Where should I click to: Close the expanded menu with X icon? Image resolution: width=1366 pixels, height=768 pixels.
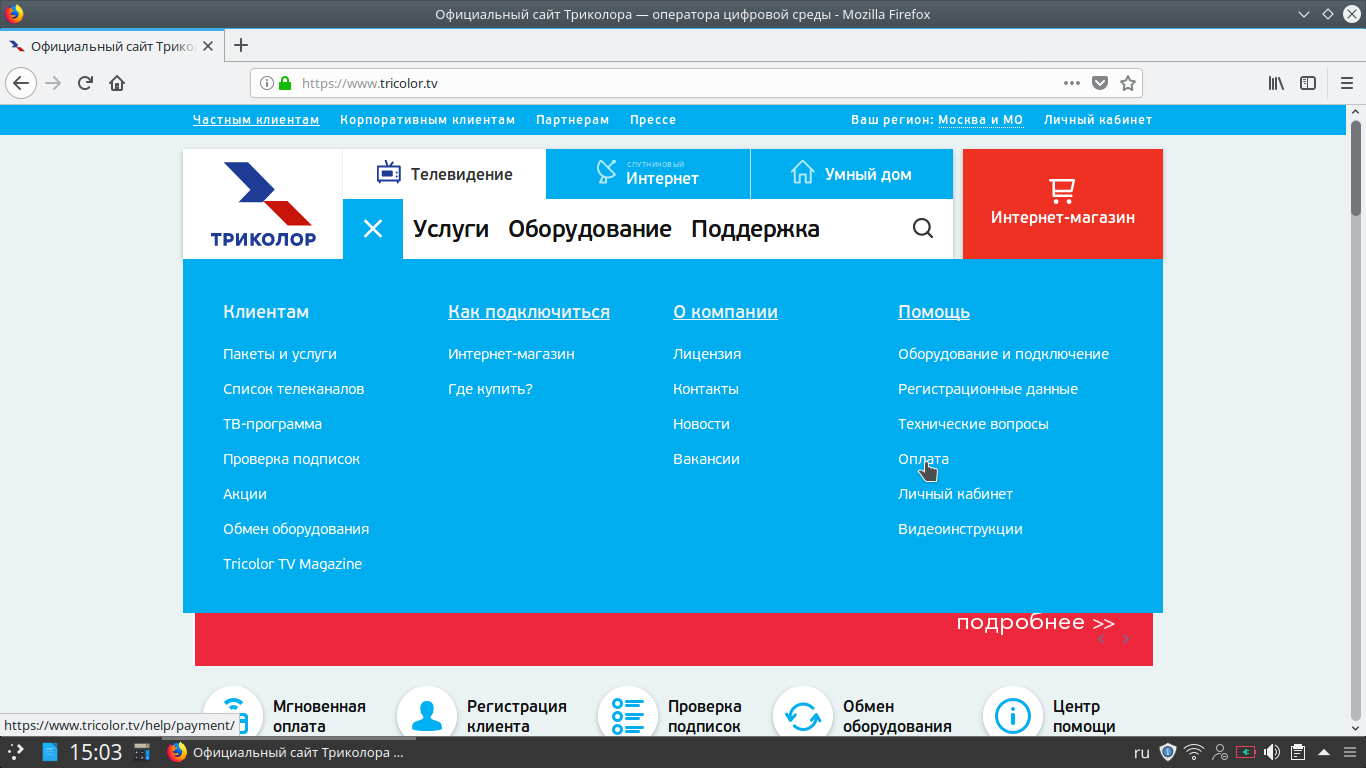[x=373, y=229]
